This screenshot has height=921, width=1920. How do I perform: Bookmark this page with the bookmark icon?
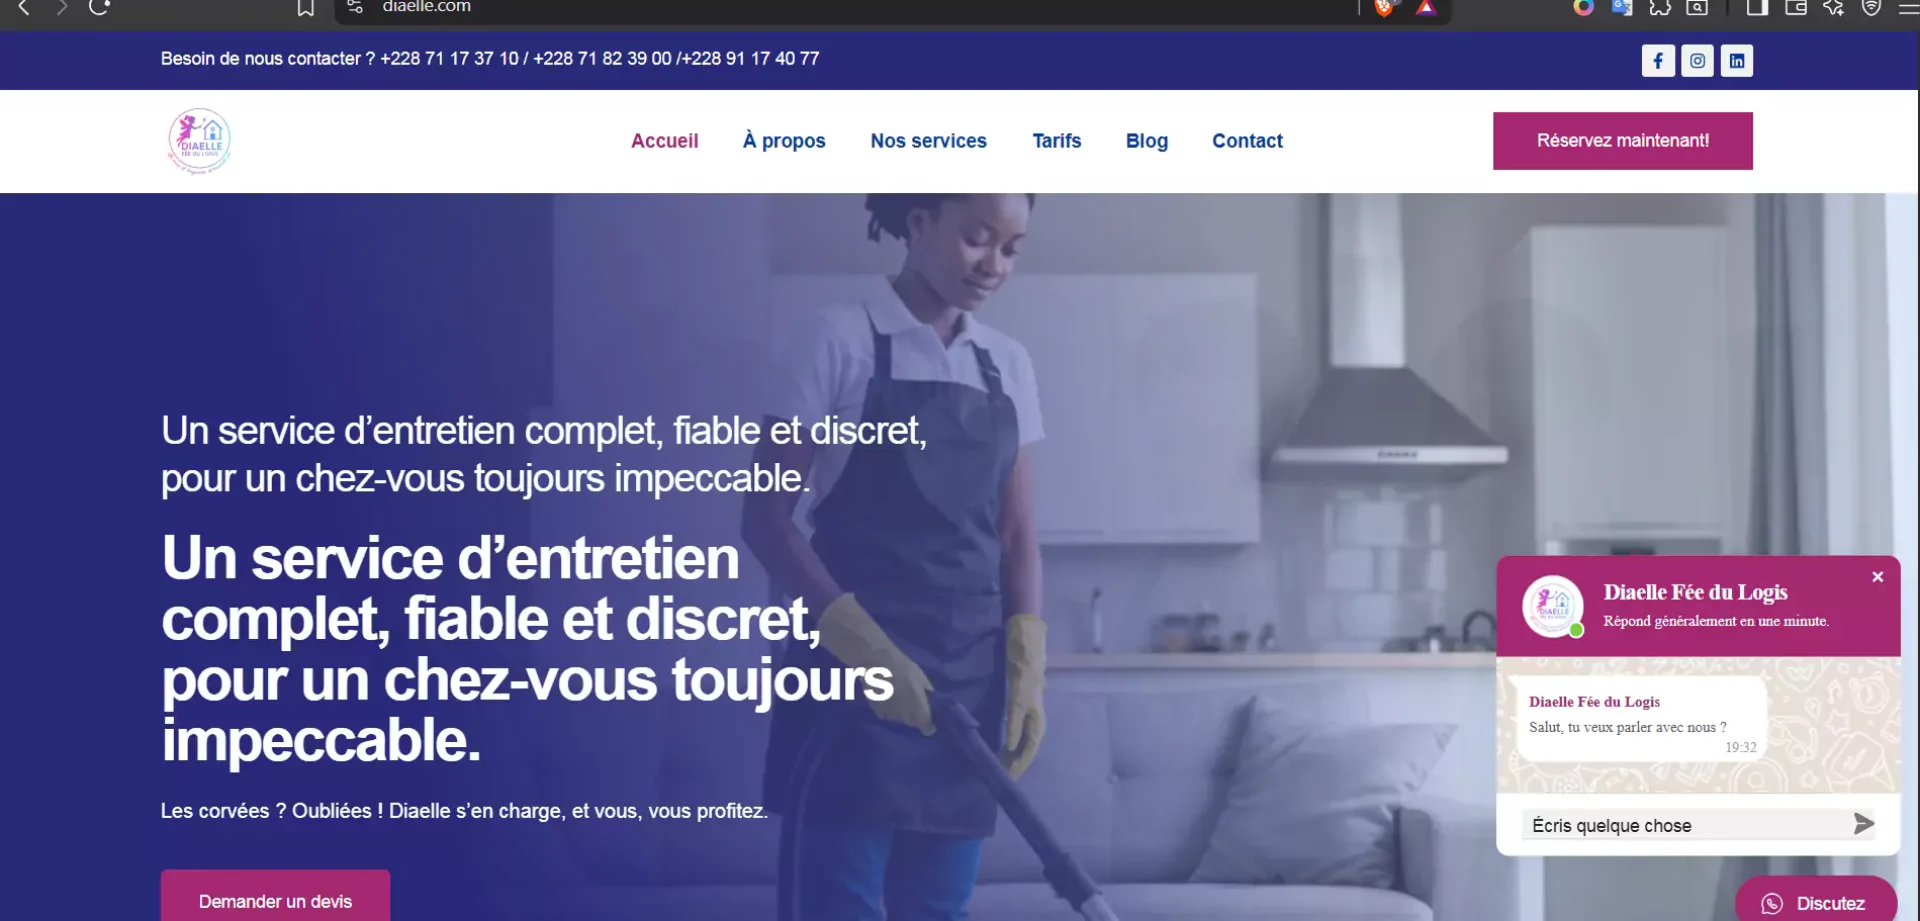[x=306, y=8]
